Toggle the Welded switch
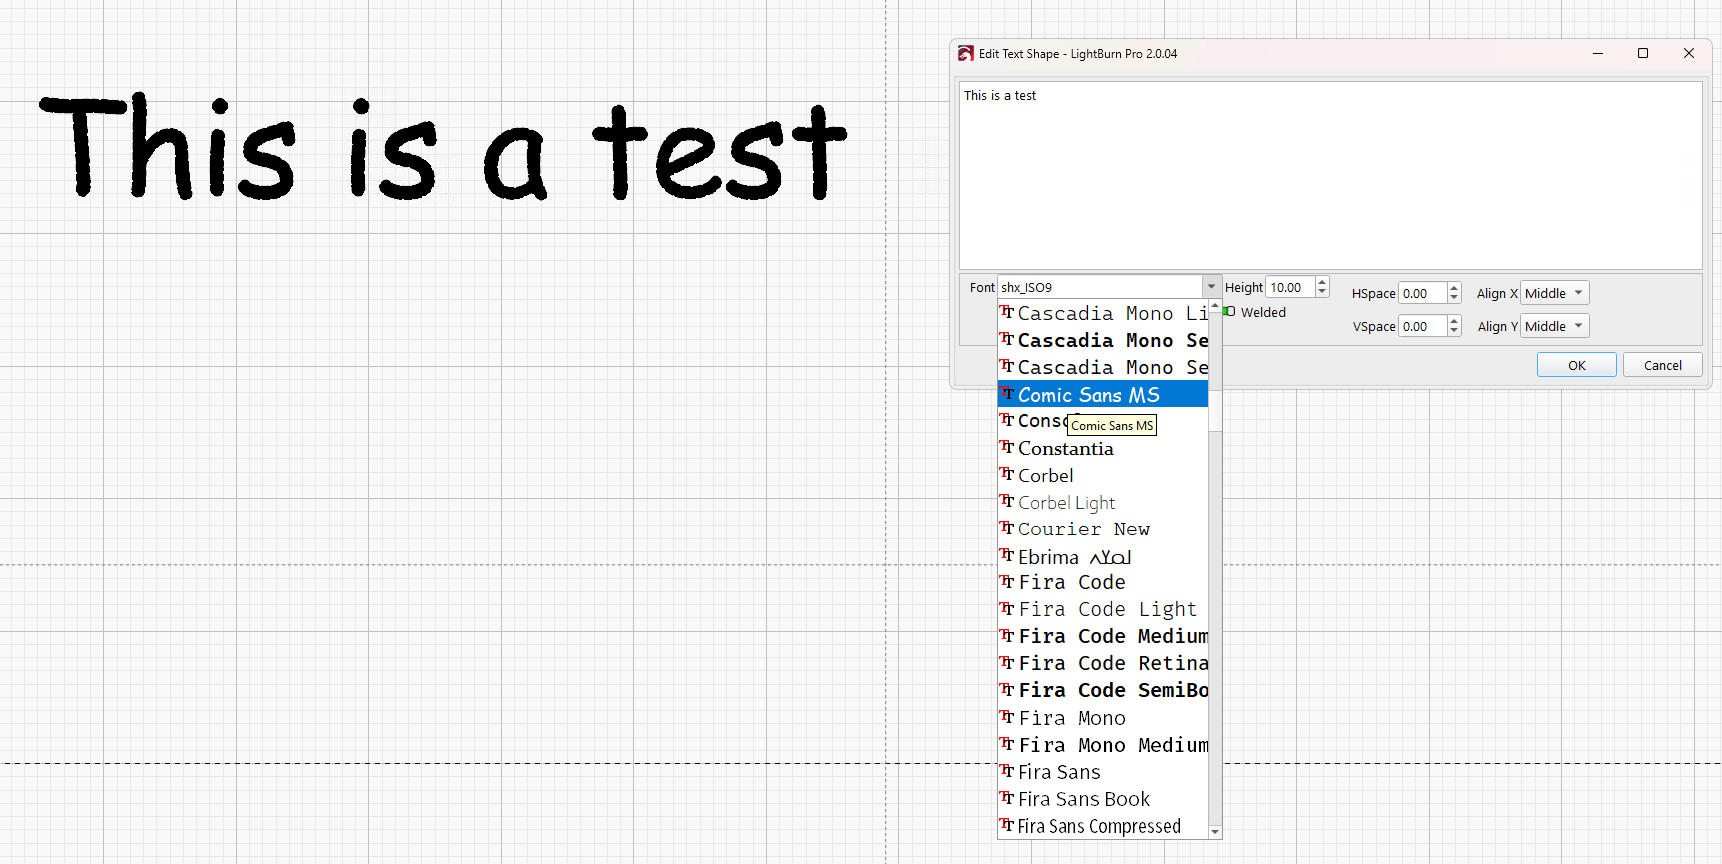 pos(1229,312)
